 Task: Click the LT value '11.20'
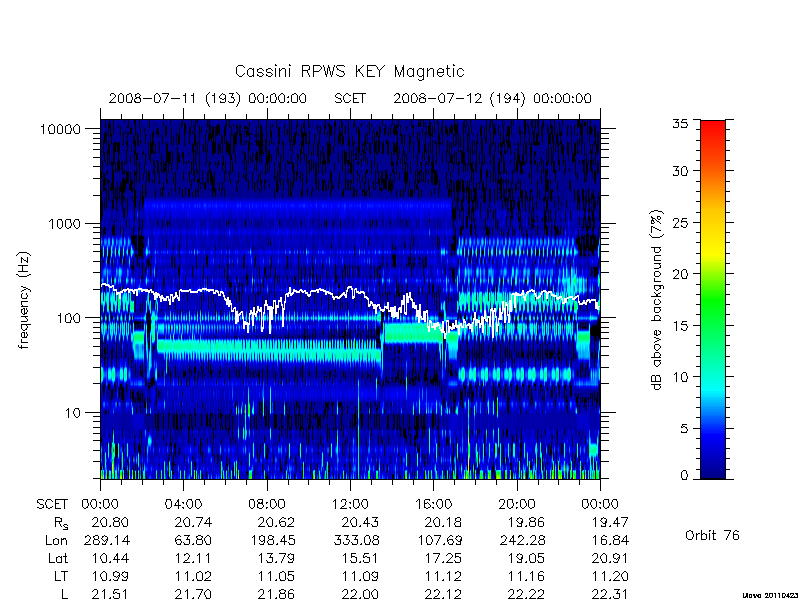point(610,577)
